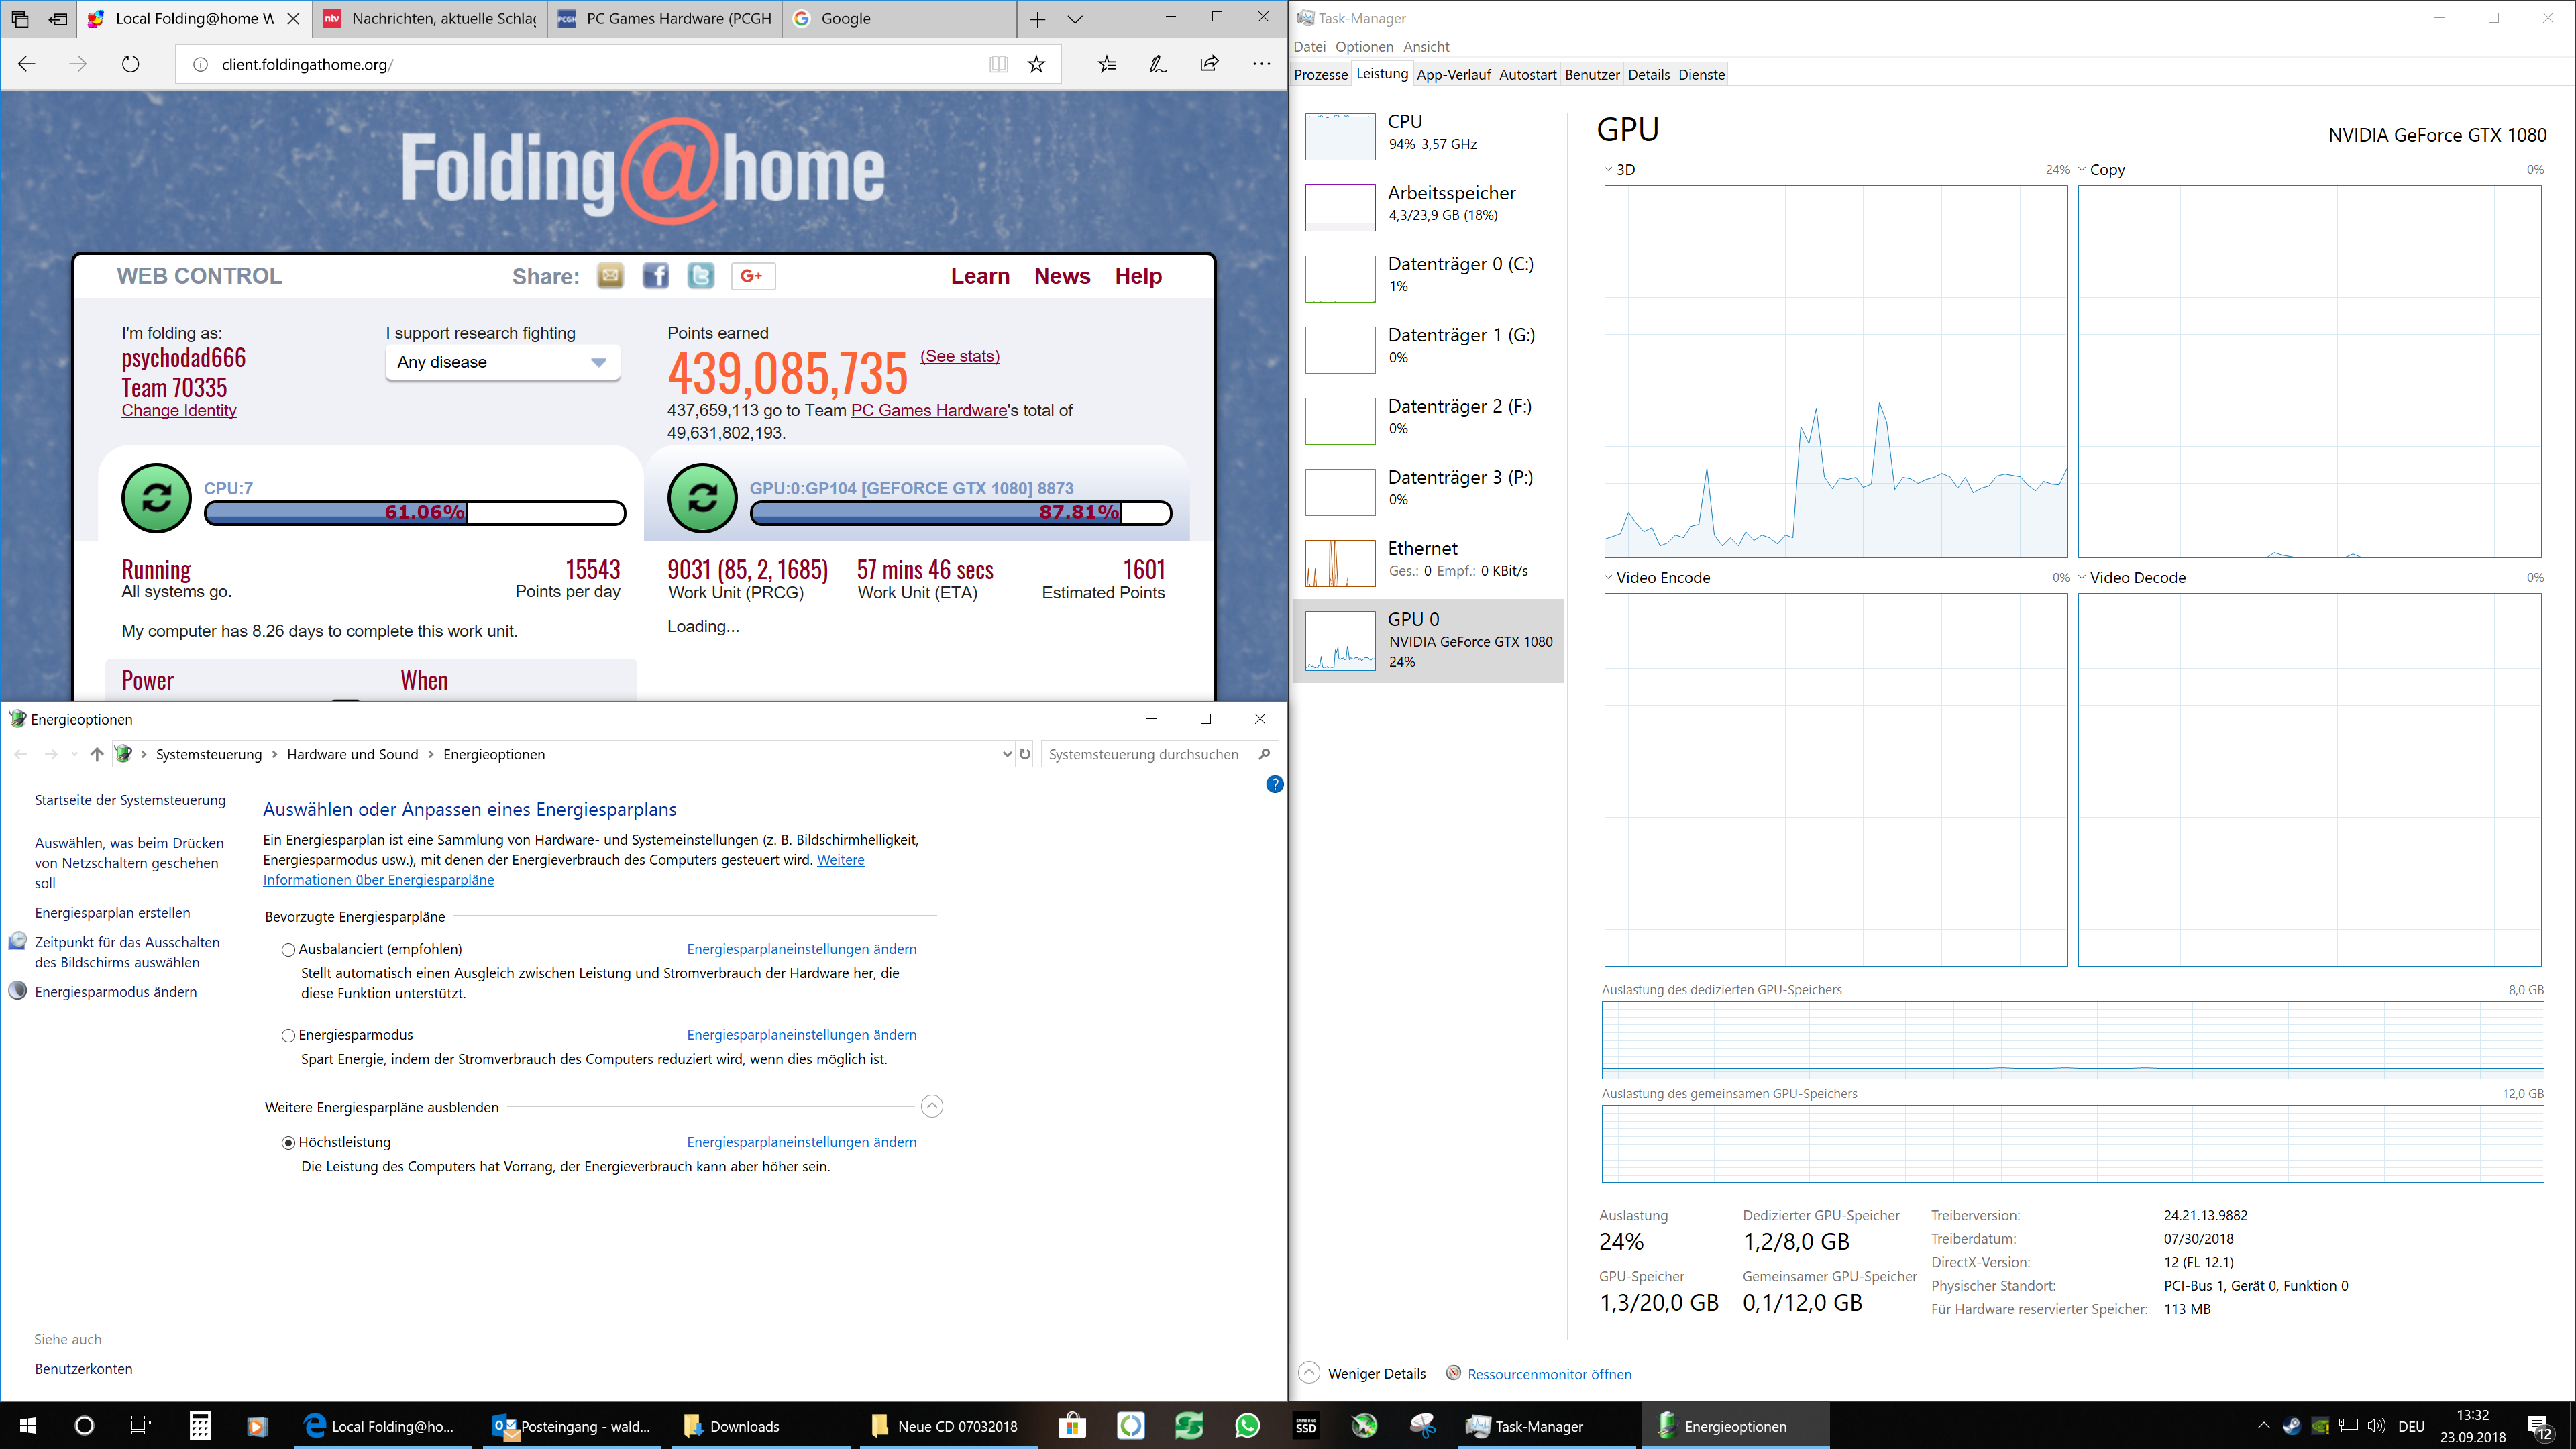This screenshot has width=2576, height=1449.
Task: Collapse Weitere Energiesparpläne section
Action: coord(931,1106)
